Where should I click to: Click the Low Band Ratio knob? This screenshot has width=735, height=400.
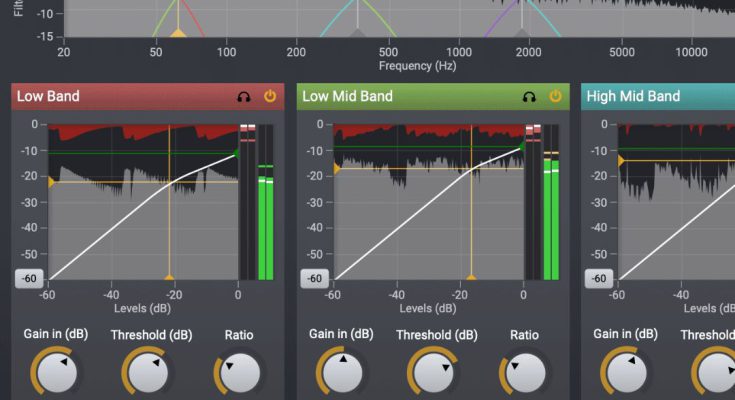[x=239, y=373]
